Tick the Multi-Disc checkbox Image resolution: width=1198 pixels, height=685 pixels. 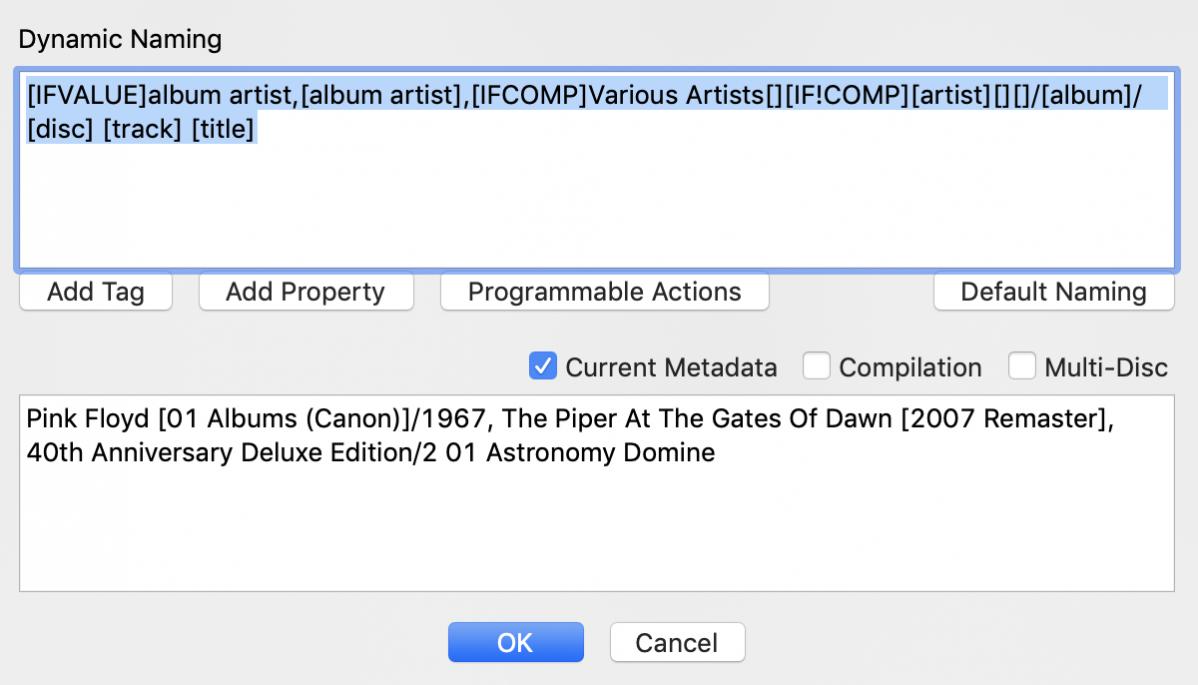1022,367
